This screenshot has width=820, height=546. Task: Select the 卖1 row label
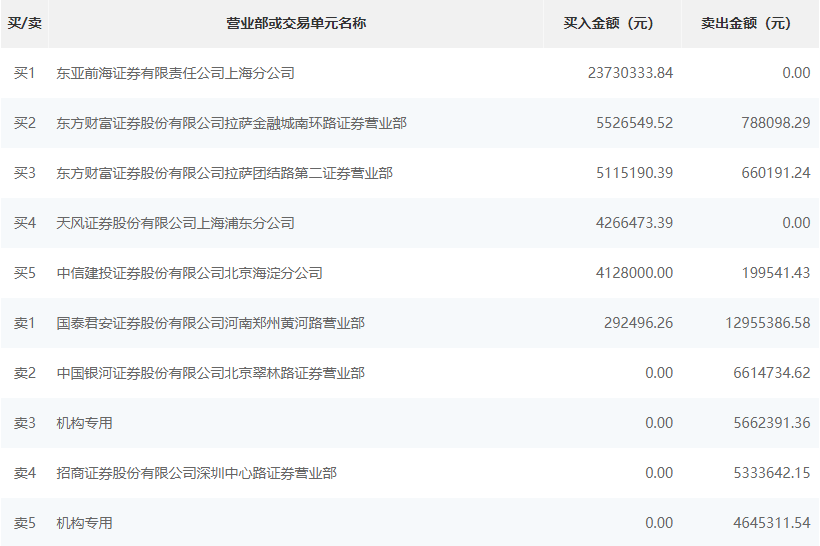[25, 323]
